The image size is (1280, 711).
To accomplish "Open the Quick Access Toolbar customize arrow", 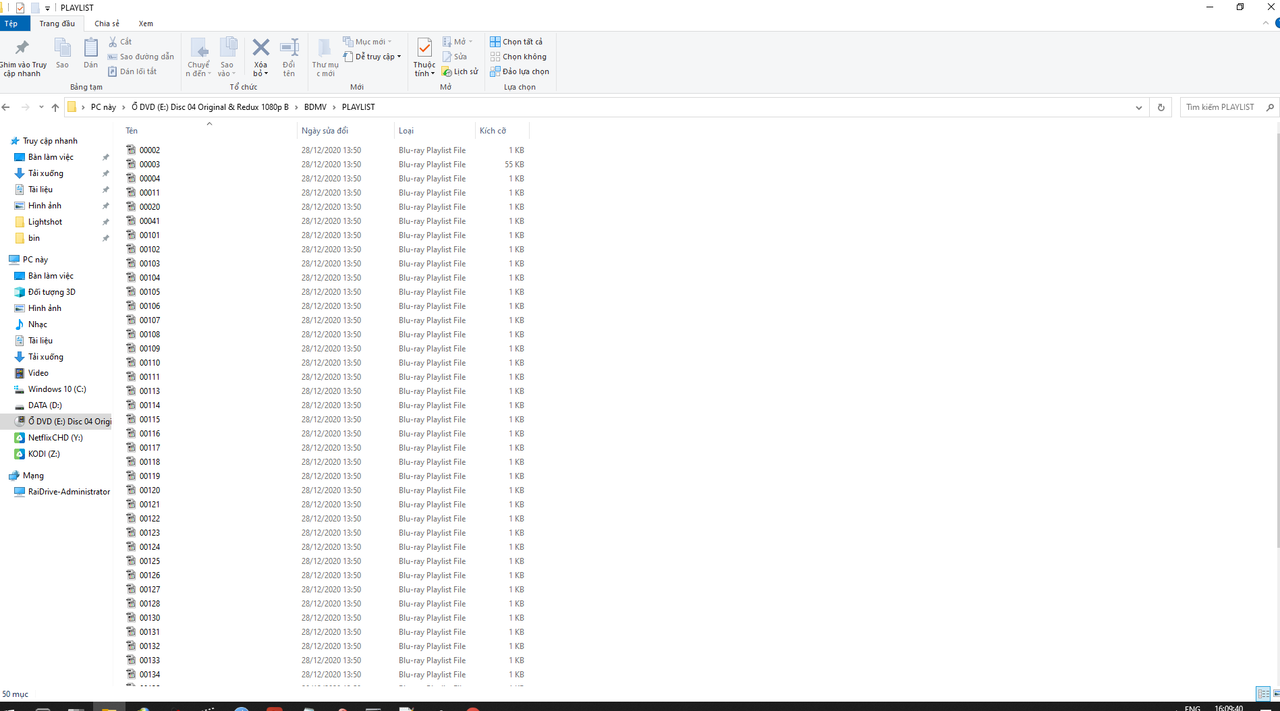I will [47, 8].
